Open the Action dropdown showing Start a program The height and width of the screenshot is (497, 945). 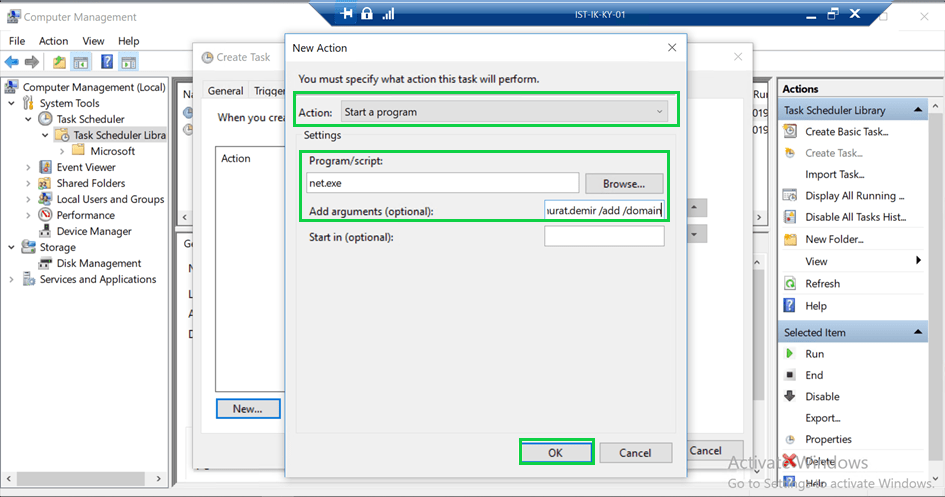click(x=504, y=112)
